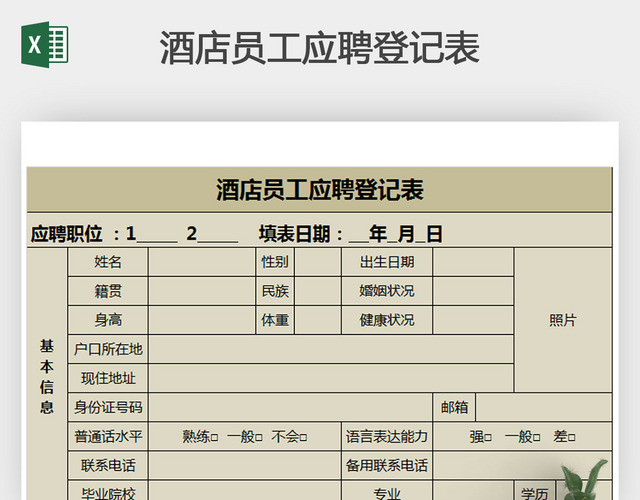The image size is (640, 500).
Task: Check the 一般 box for 语言表达能力
Action: click(537, 438)
